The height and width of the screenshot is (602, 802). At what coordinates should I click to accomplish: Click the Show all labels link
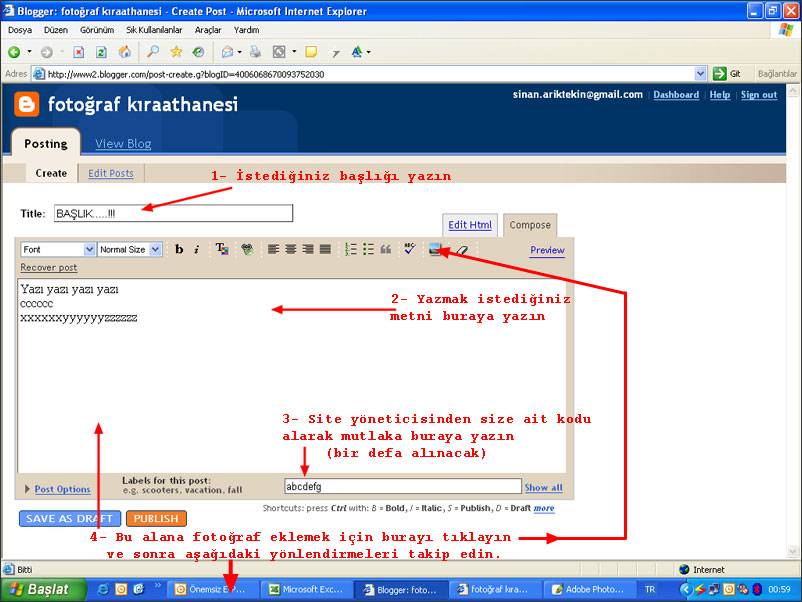543,487
